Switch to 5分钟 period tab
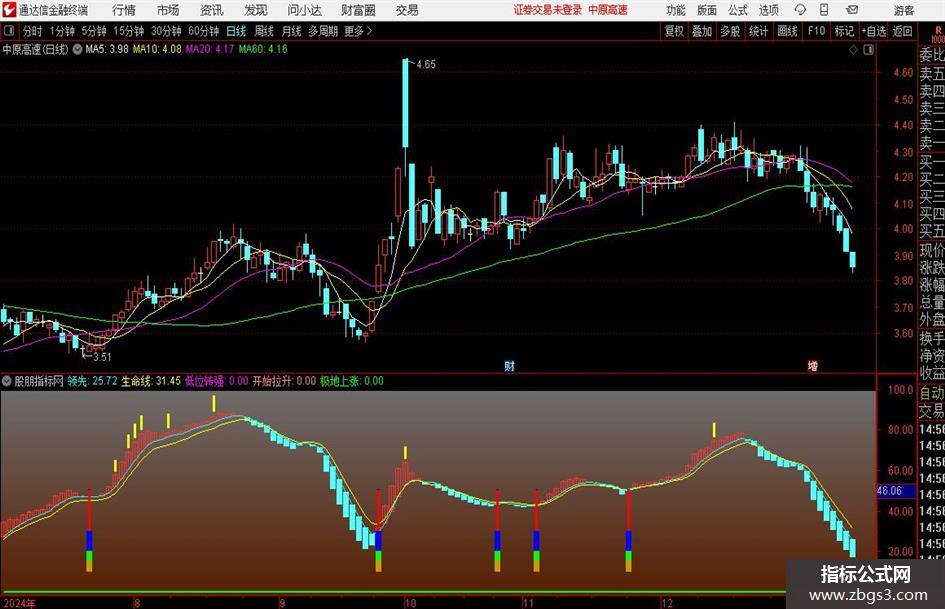This screenshot has height=609, width=945. point(94,31)
